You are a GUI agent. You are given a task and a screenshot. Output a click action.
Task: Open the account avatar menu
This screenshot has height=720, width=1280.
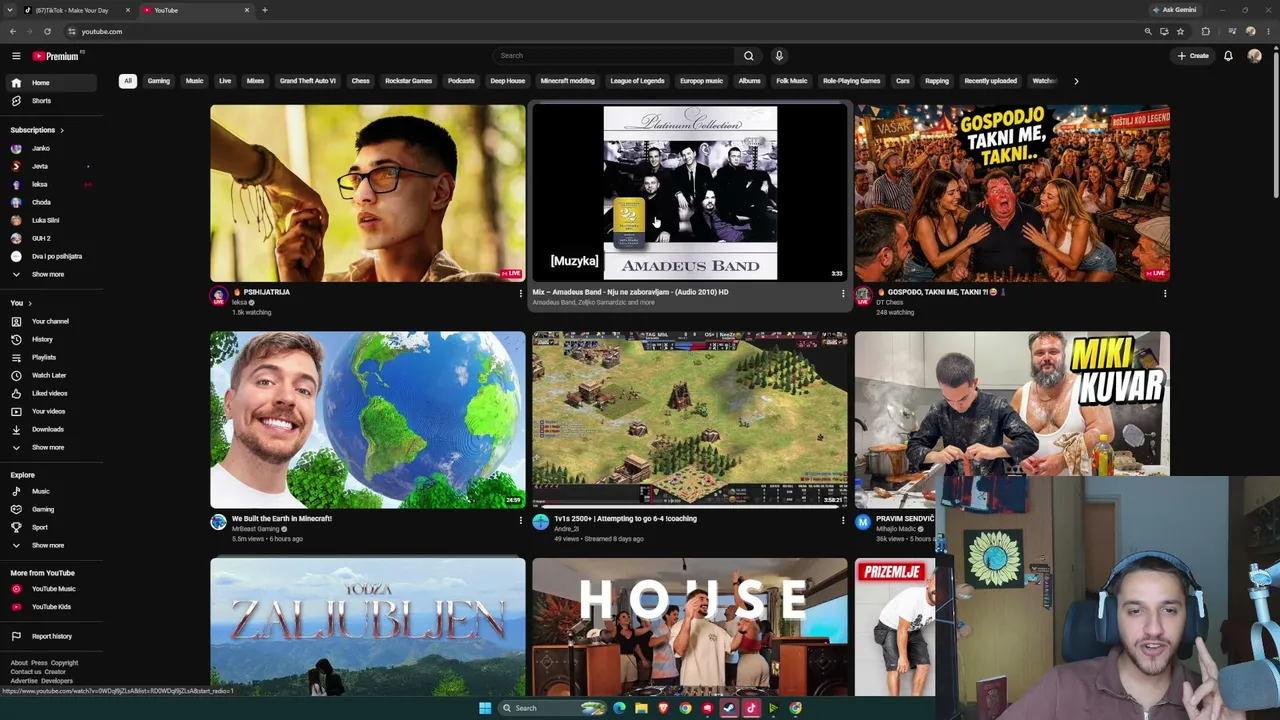[1254, 56]
